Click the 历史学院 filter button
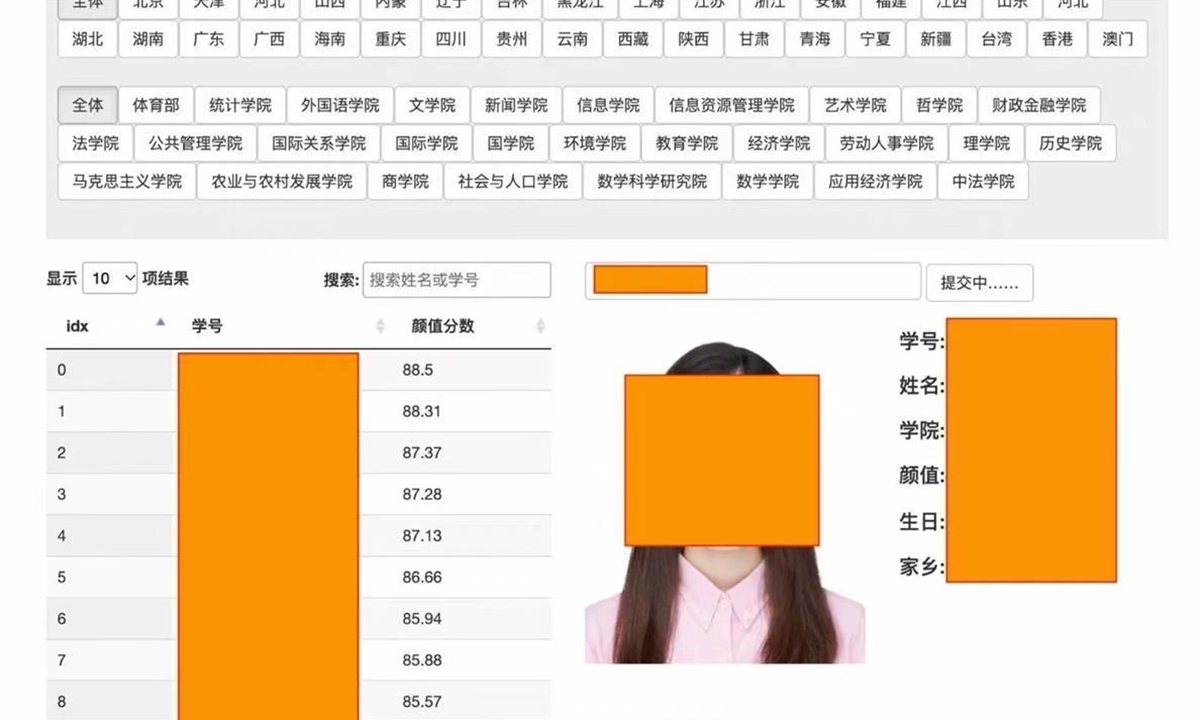 (x=1070, y=143)
